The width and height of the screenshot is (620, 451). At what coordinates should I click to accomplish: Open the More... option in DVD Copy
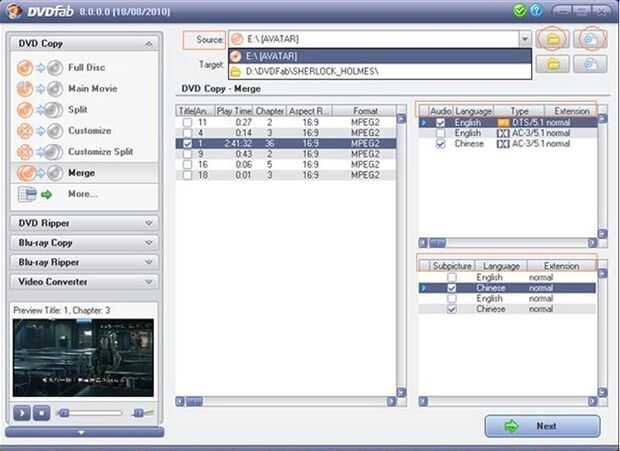(85, 194)
